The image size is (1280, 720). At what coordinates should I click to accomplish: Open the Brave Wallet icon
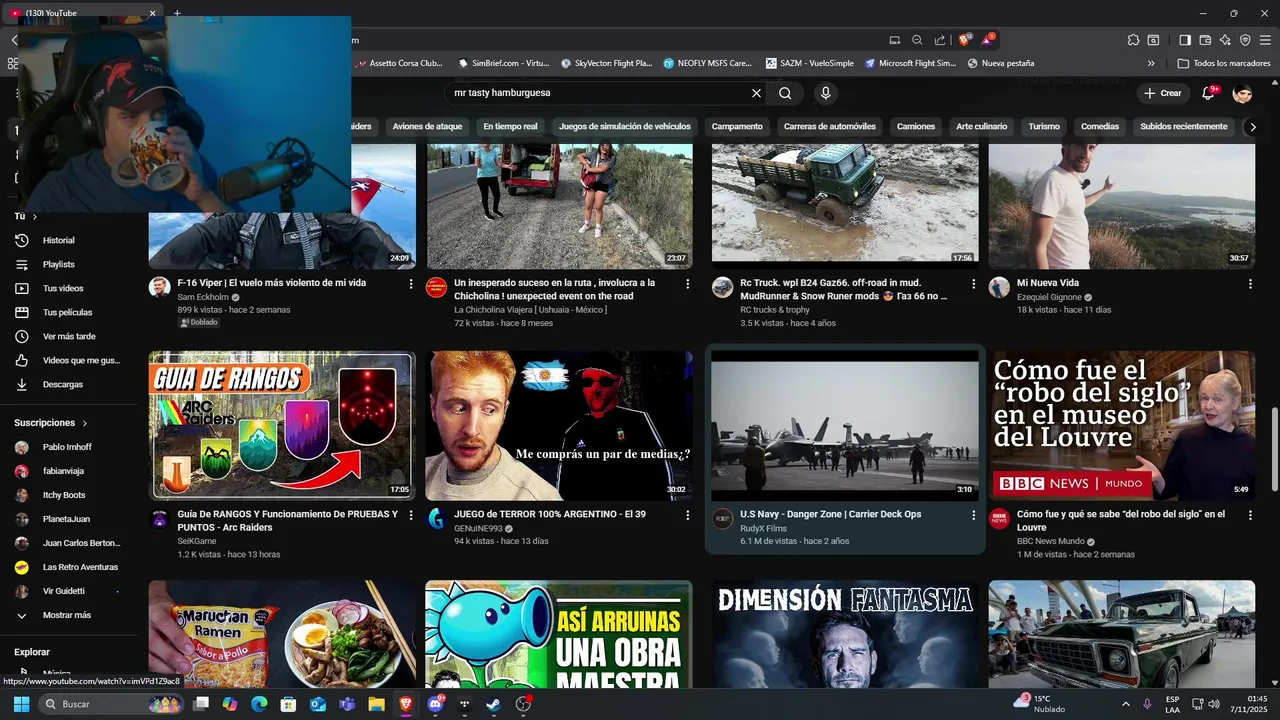(x=1204, y=40)
